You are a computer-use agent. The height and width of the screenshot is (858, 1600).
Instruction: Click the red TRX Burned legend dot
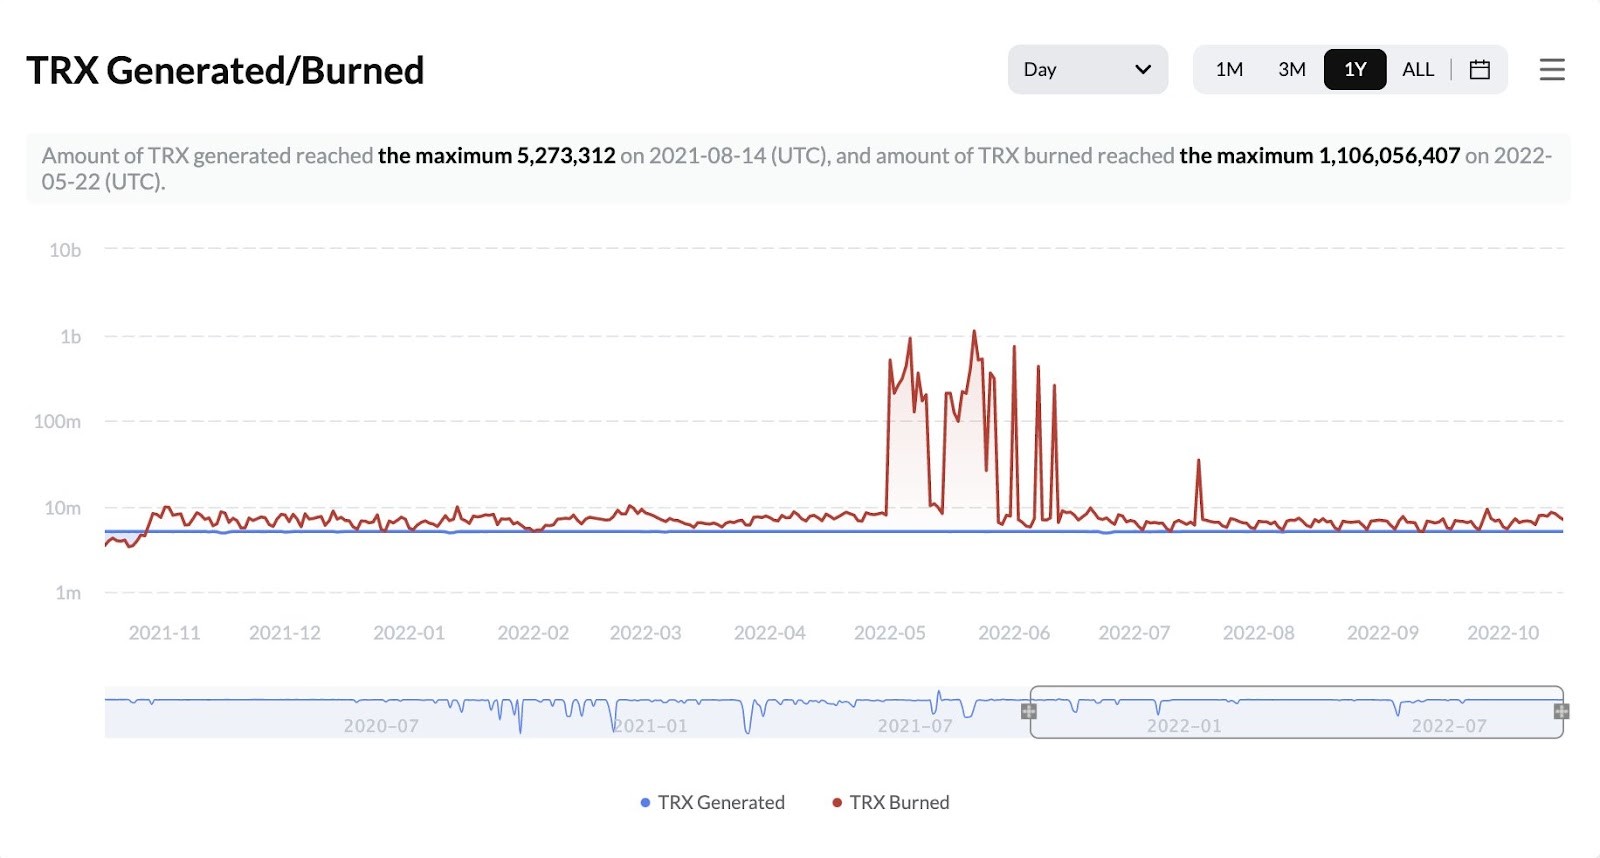click(837, 802)
